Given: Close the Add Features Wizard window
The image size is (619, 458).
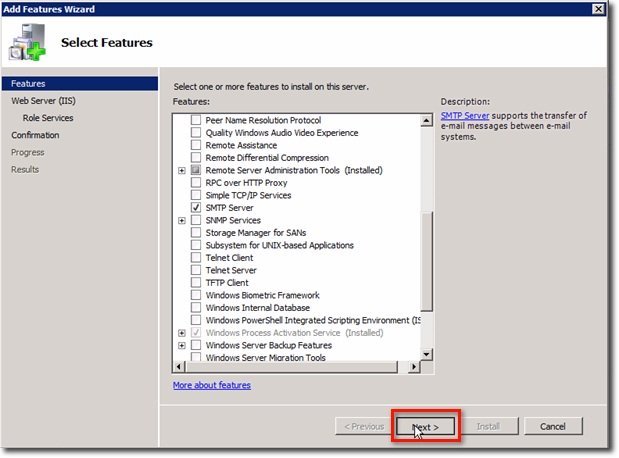Looking at the screenshot, I should click(x=598, y=9).
